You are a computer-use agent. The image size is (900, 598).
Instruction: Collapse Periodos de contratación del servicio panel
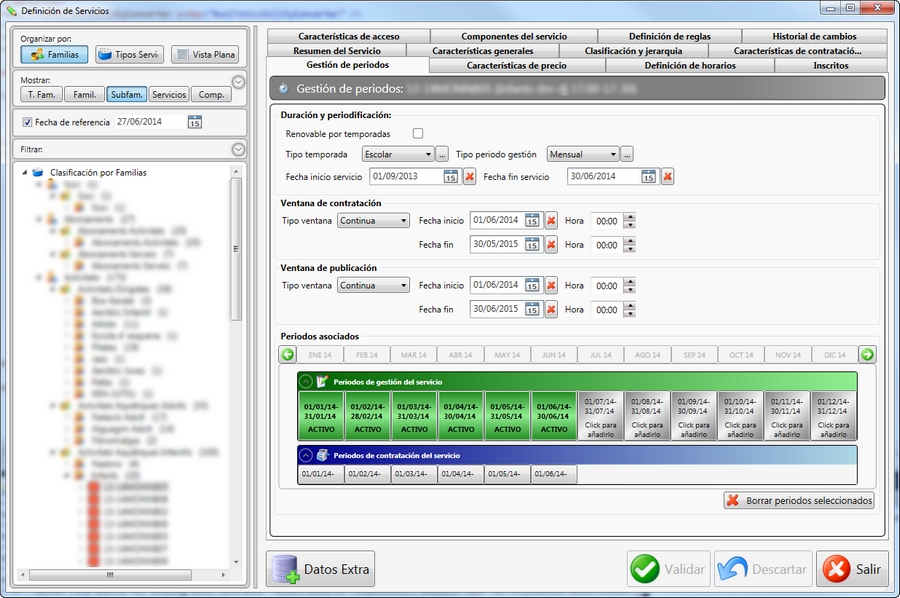pyautogui.click(x=306, y=455)
